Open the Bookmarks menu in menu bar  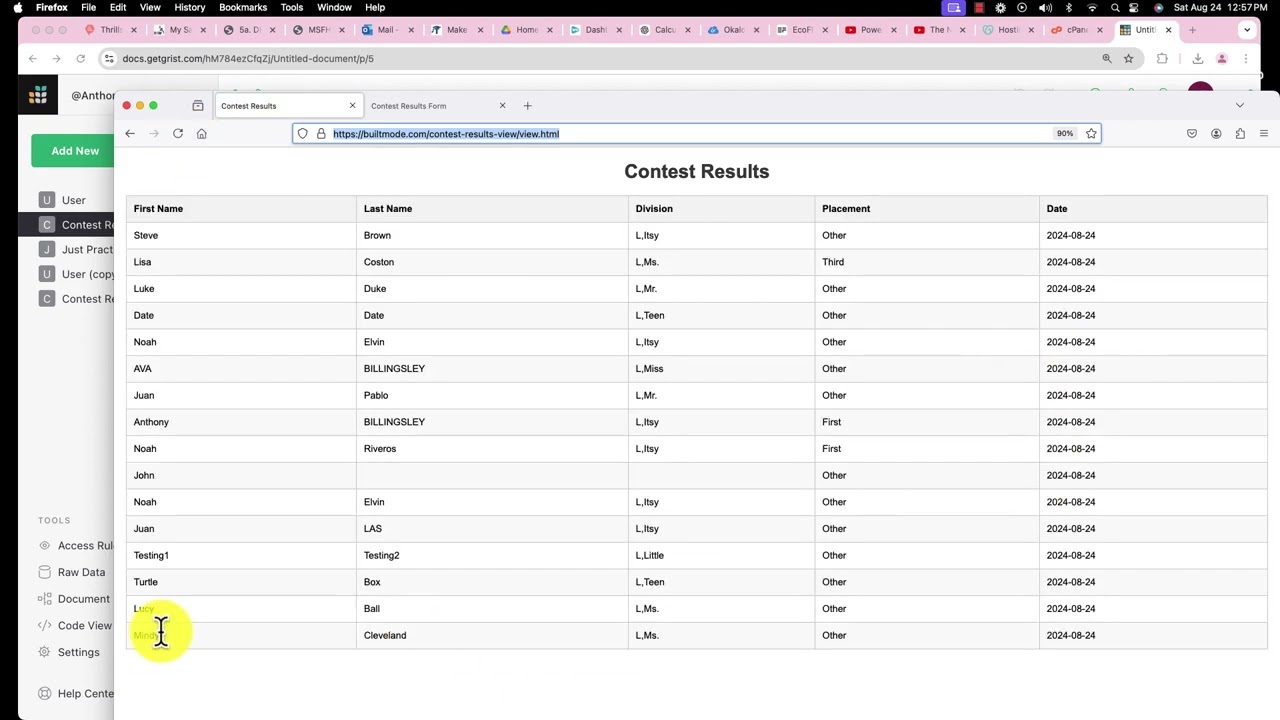243,7
